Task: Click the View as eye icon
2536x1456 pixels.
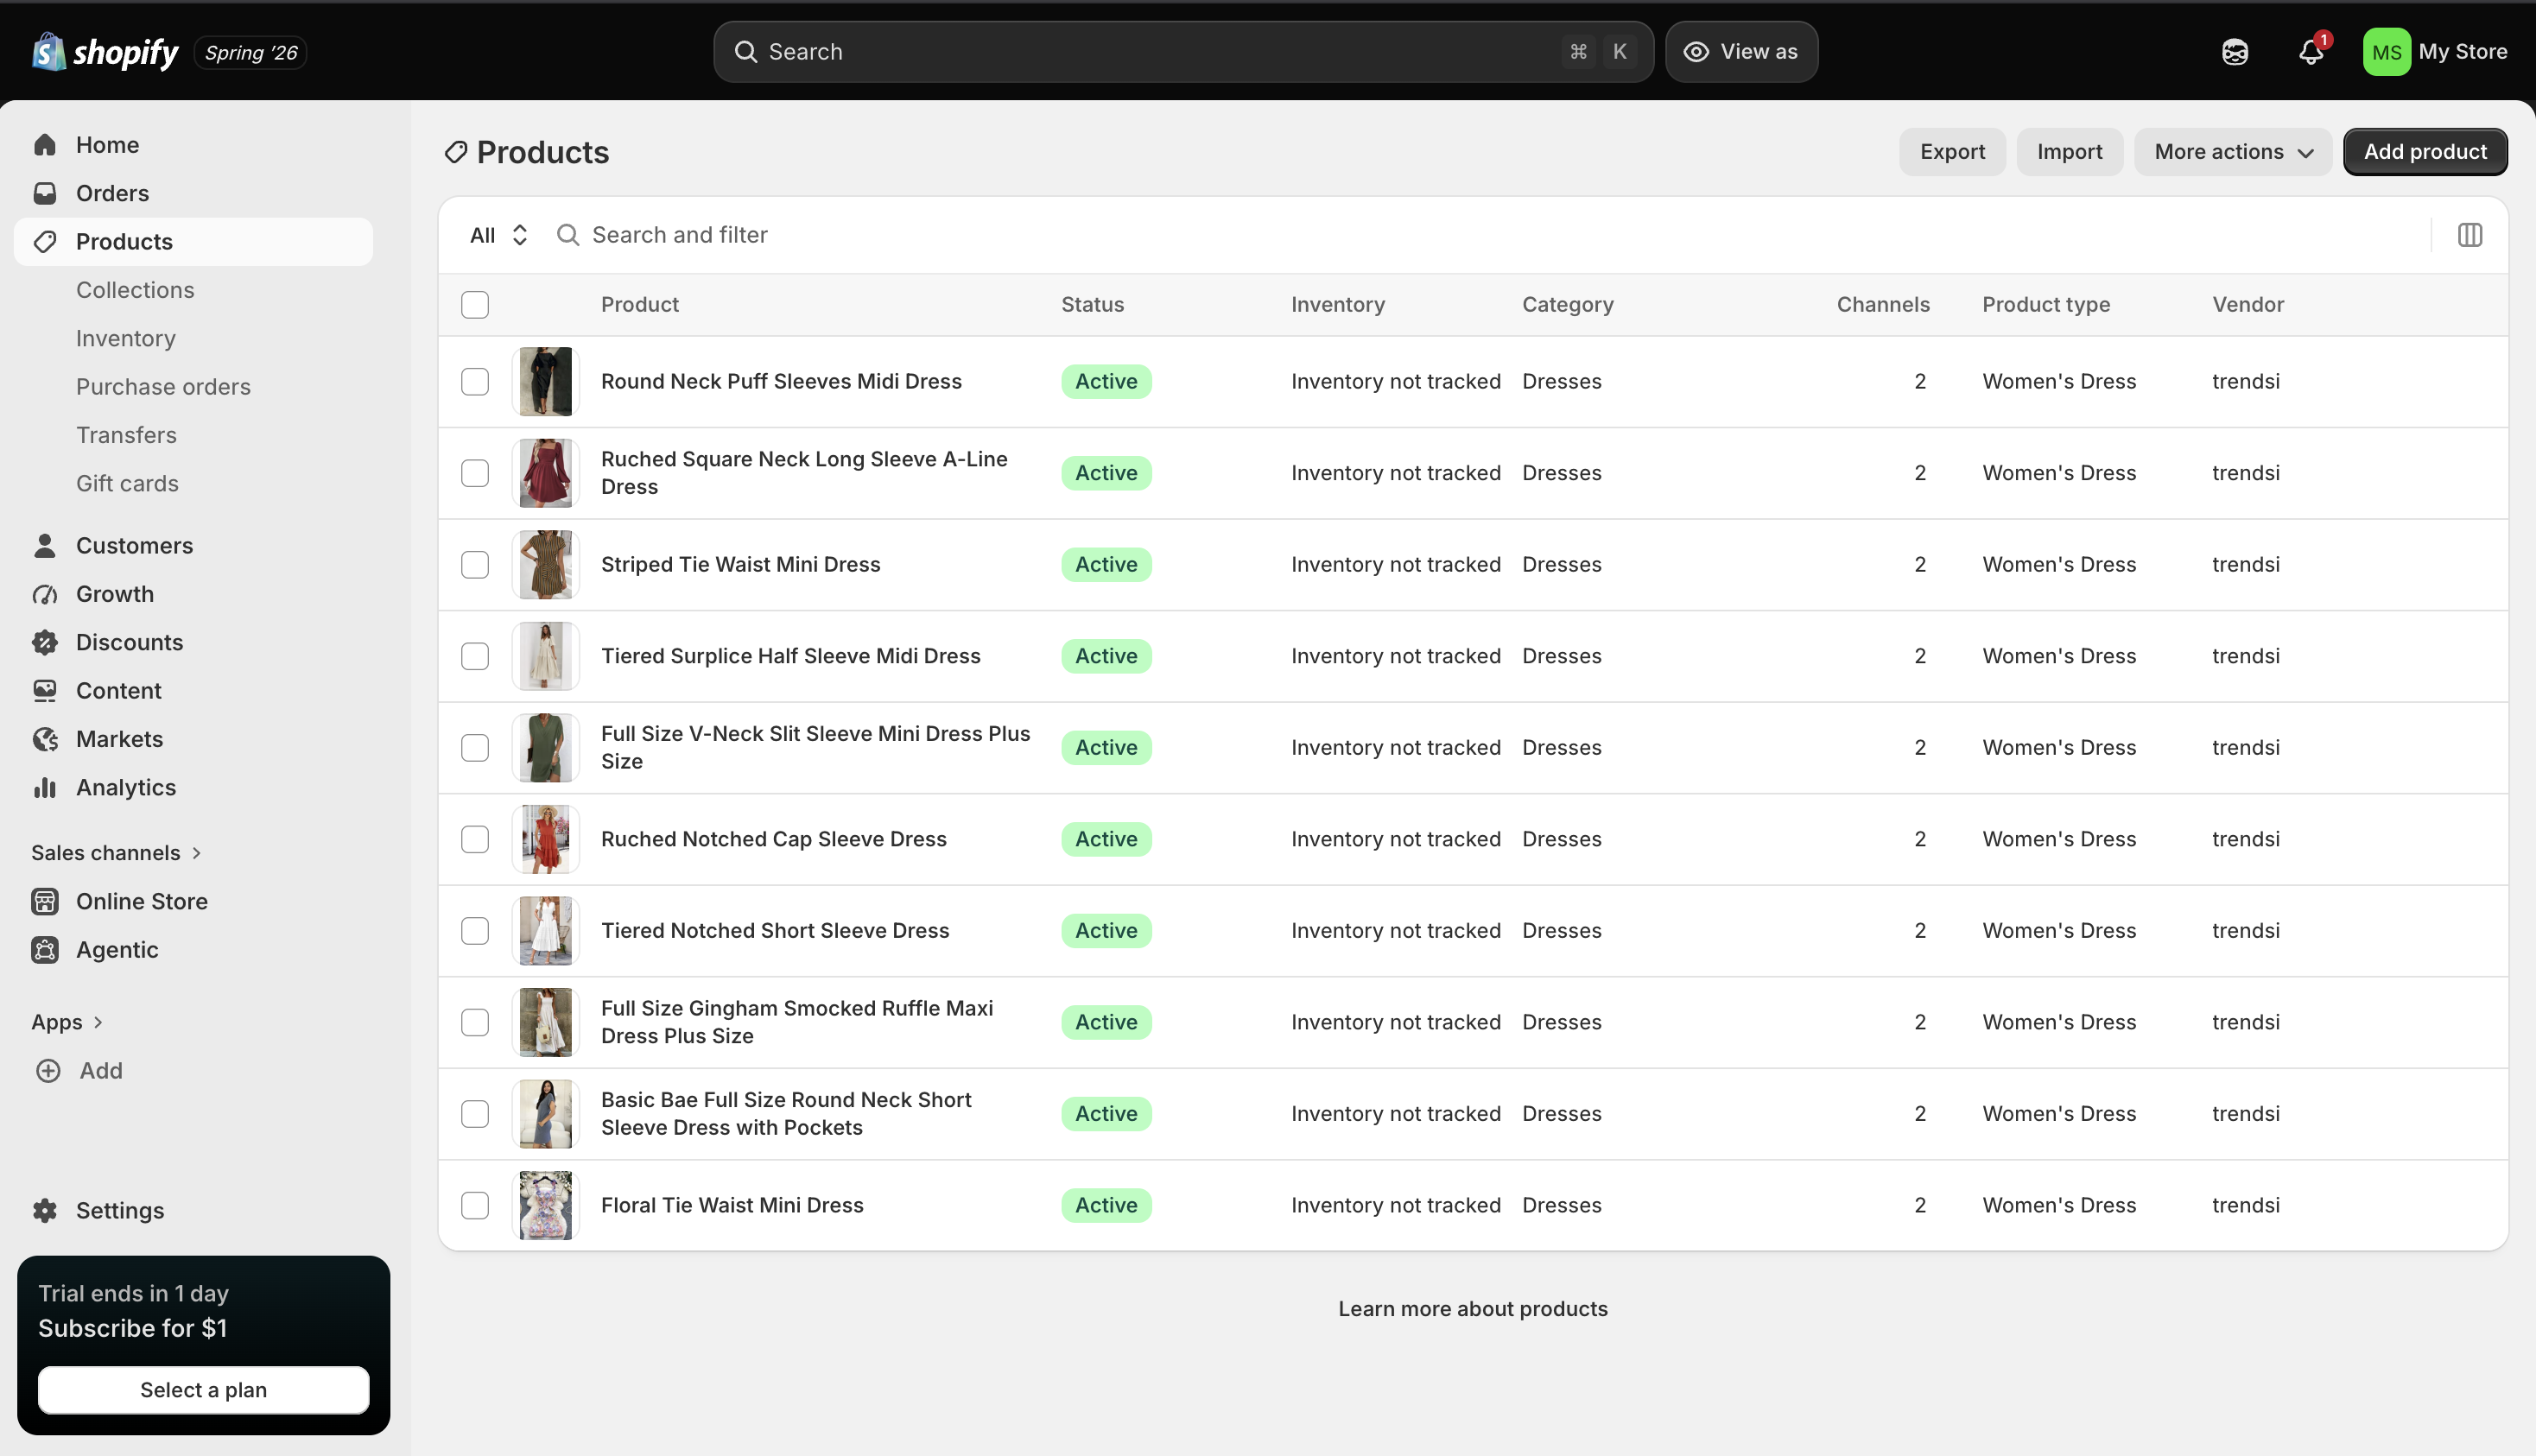Action: (x=1696, y=52)
